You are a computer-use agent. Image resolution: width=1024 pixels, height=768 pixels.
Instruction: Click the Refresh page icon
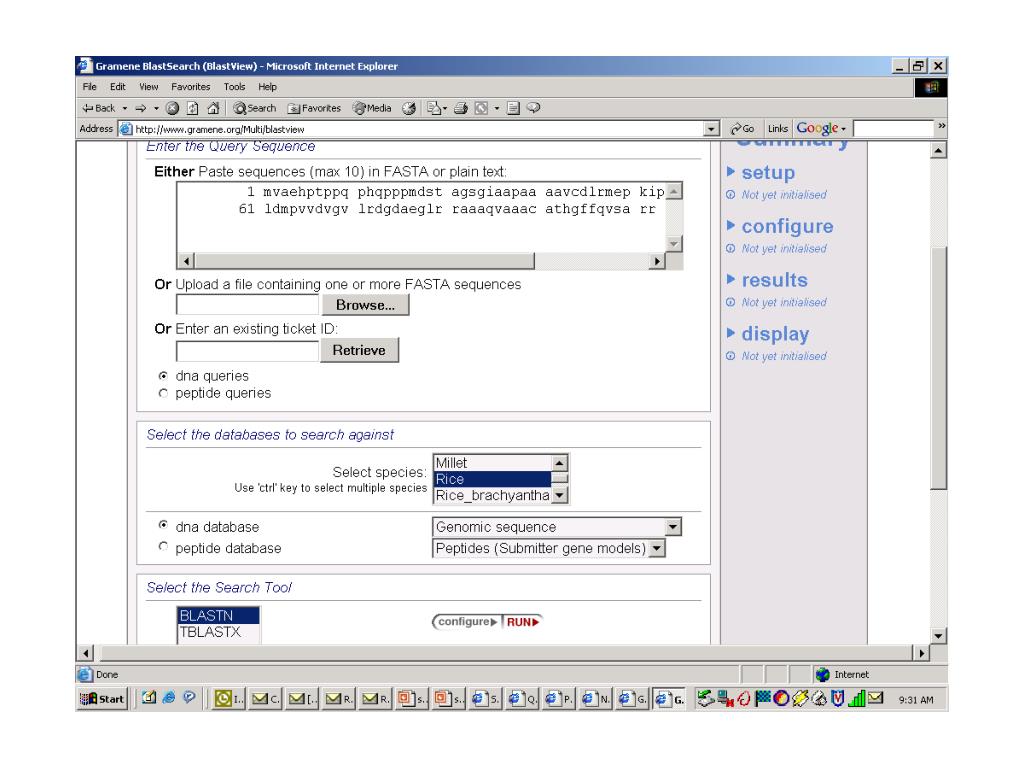(193, 108)
